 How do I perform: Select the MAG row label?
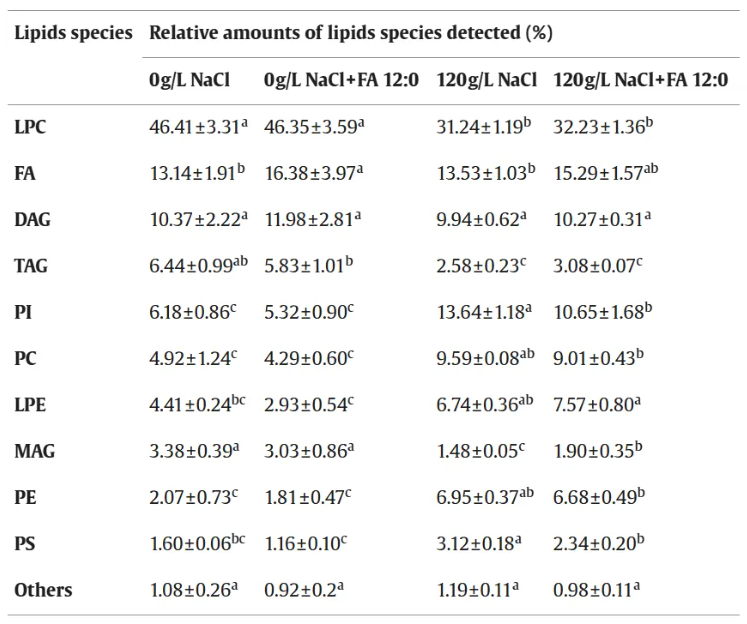(x=34, y=451)
